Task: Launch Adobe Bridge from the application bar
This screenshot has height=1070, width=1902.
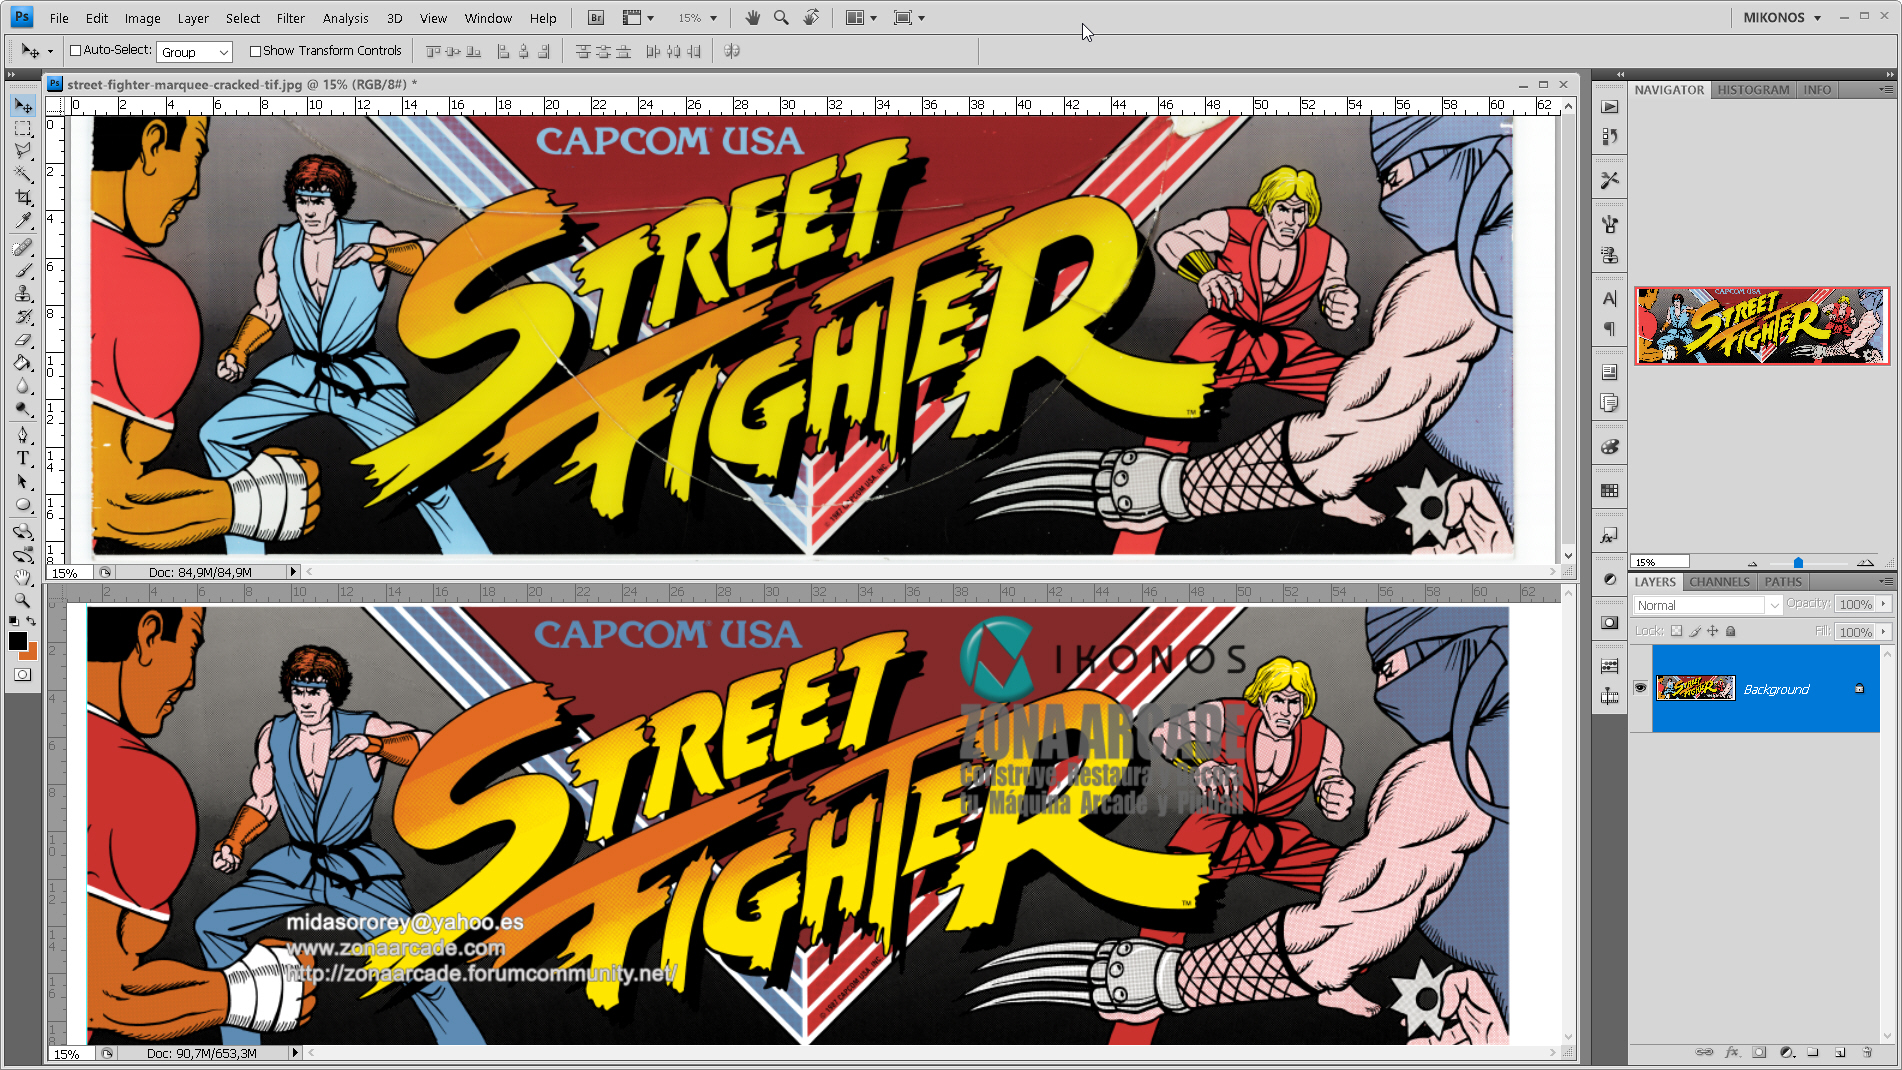Action: point(596,18)
